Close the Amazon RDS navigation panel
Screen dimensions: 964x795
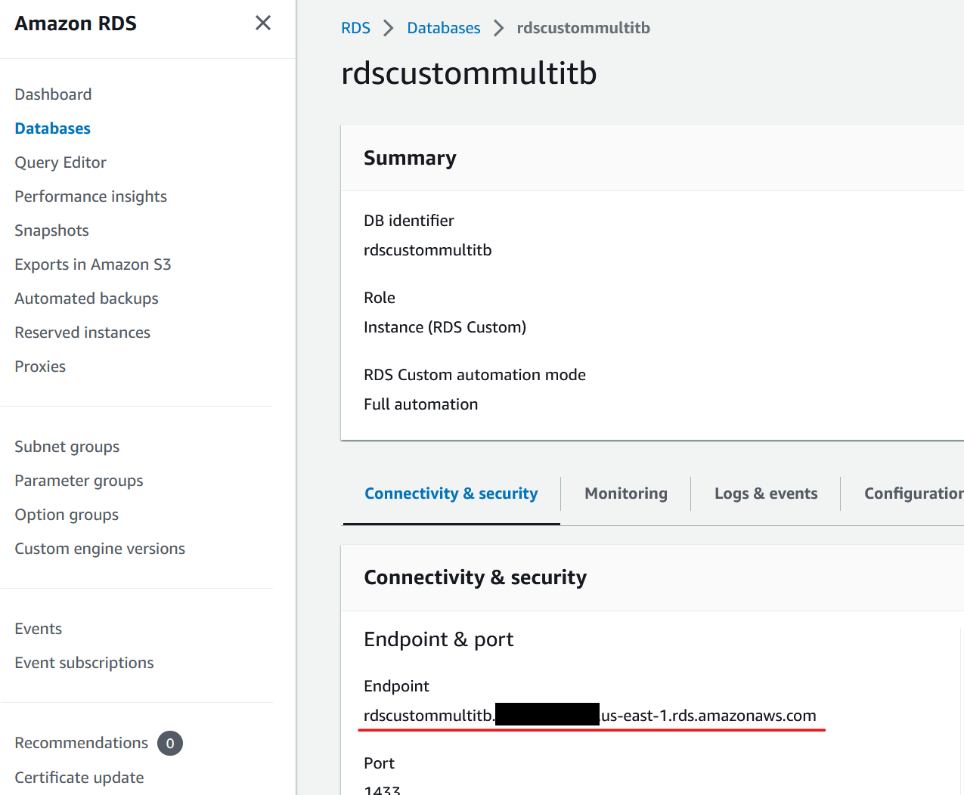click(263, 23)
